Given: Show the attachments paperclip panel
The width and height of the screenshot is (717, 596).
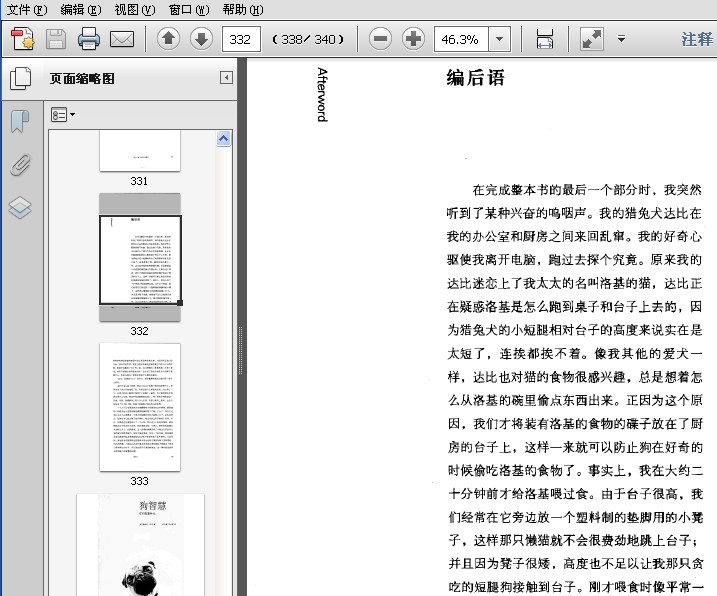Looking at the screenshot, I should pyautogui.click(x=20, y=165).
